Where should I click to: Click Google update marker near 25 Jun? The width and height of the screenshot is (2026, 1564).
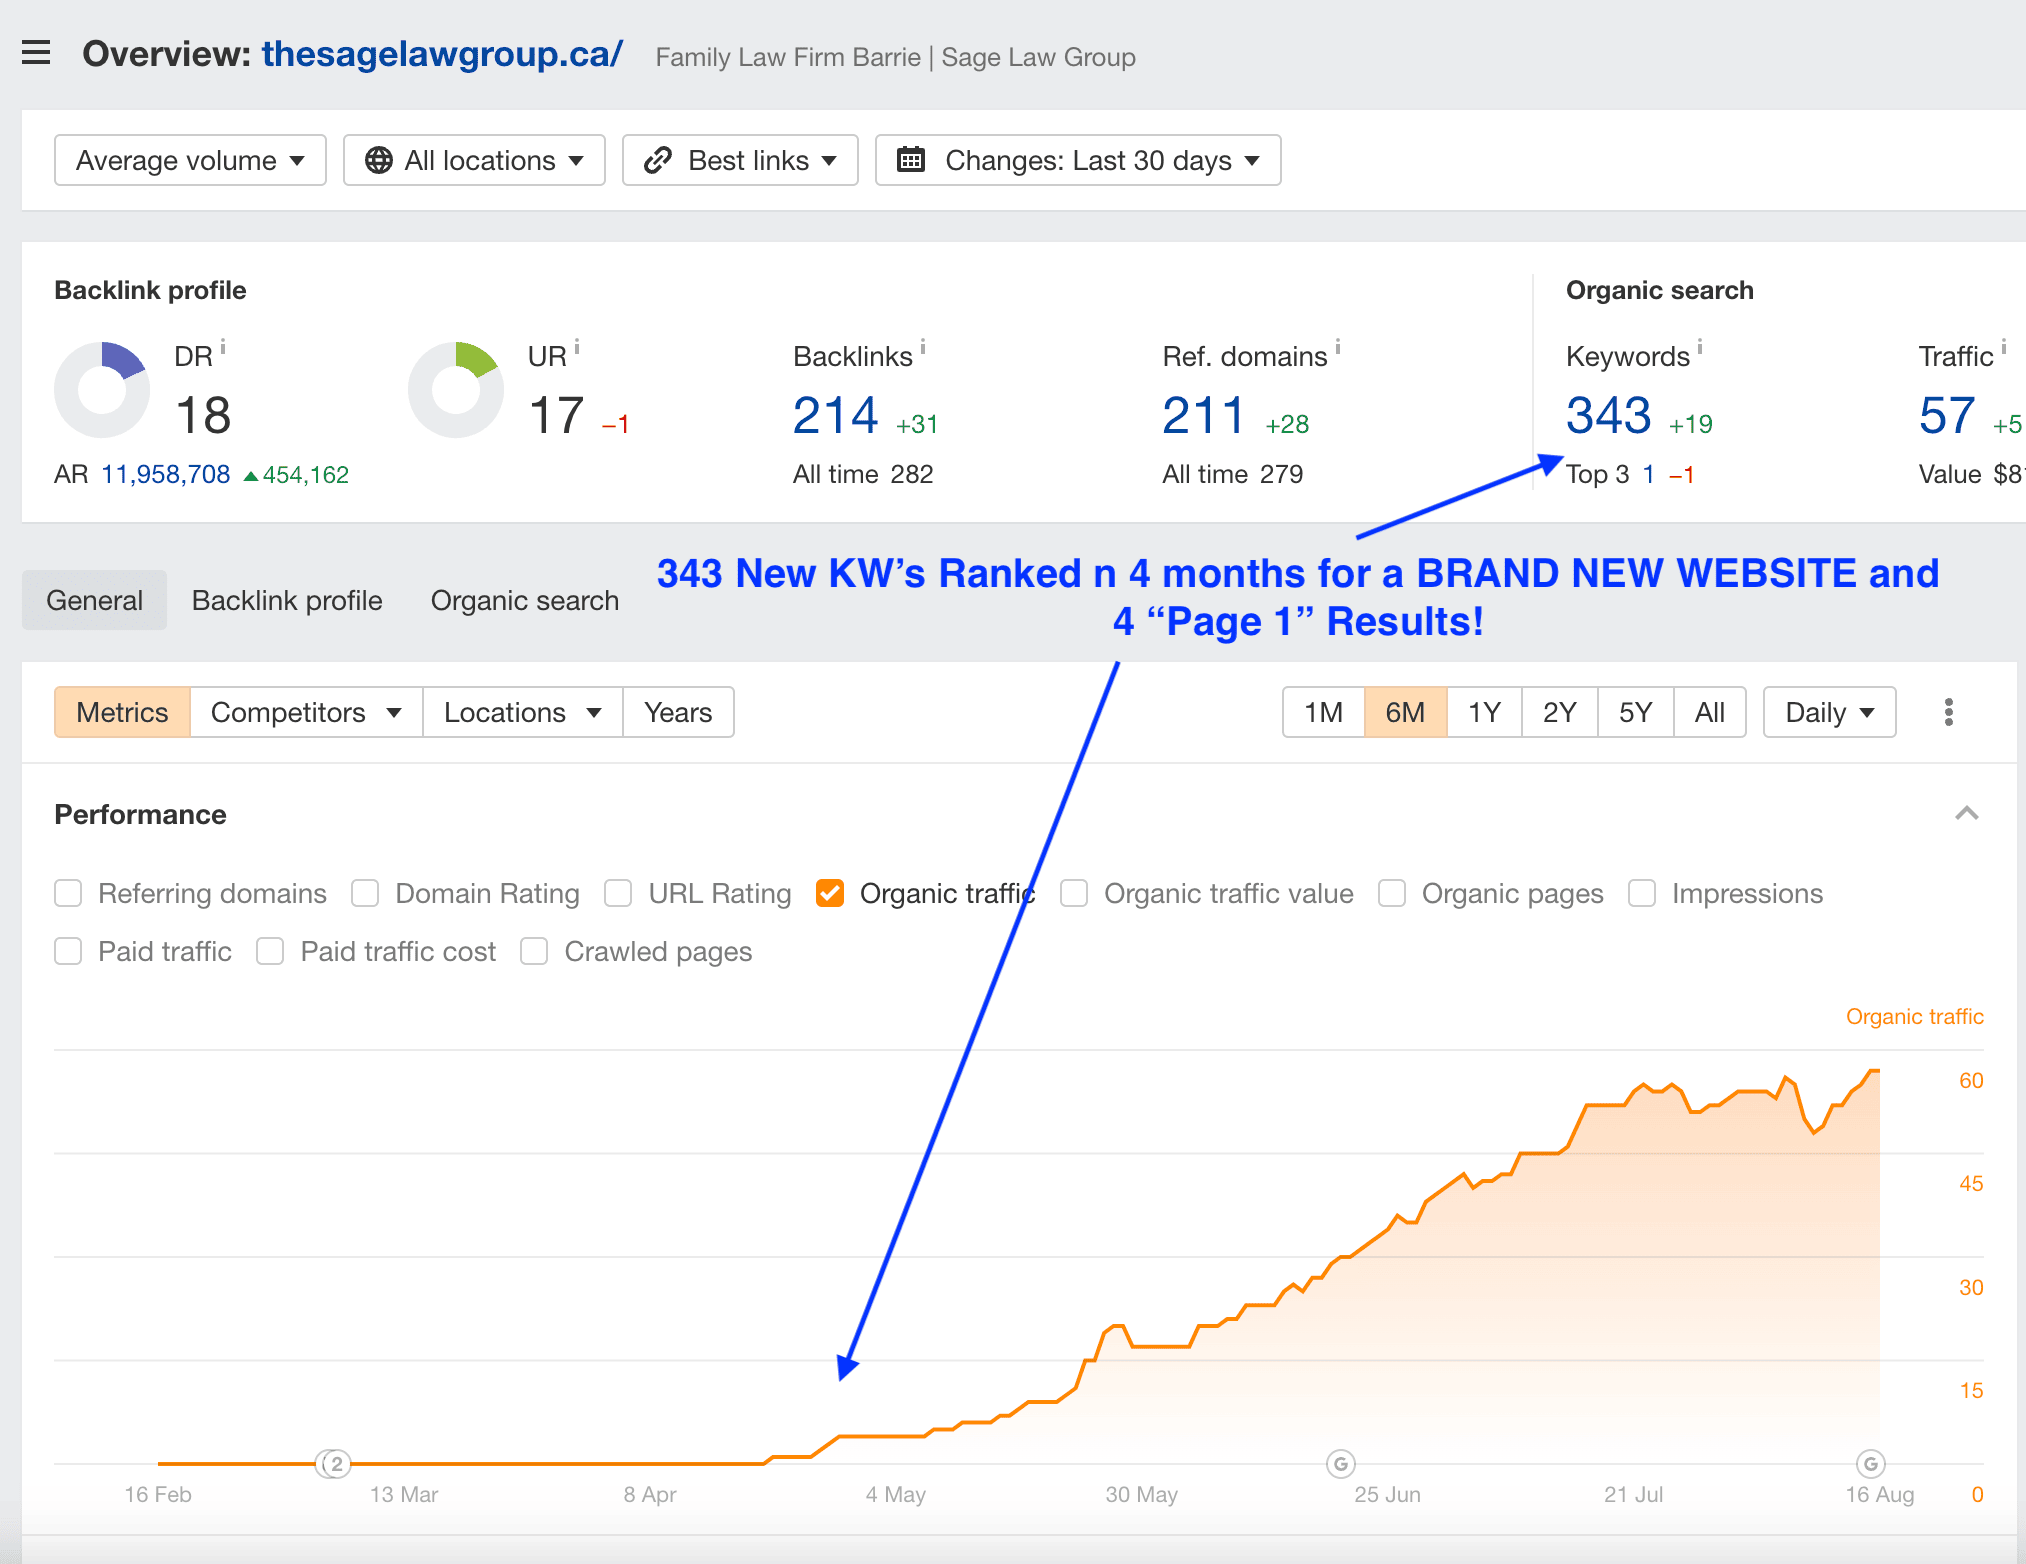click(x=1340, y=1464)
